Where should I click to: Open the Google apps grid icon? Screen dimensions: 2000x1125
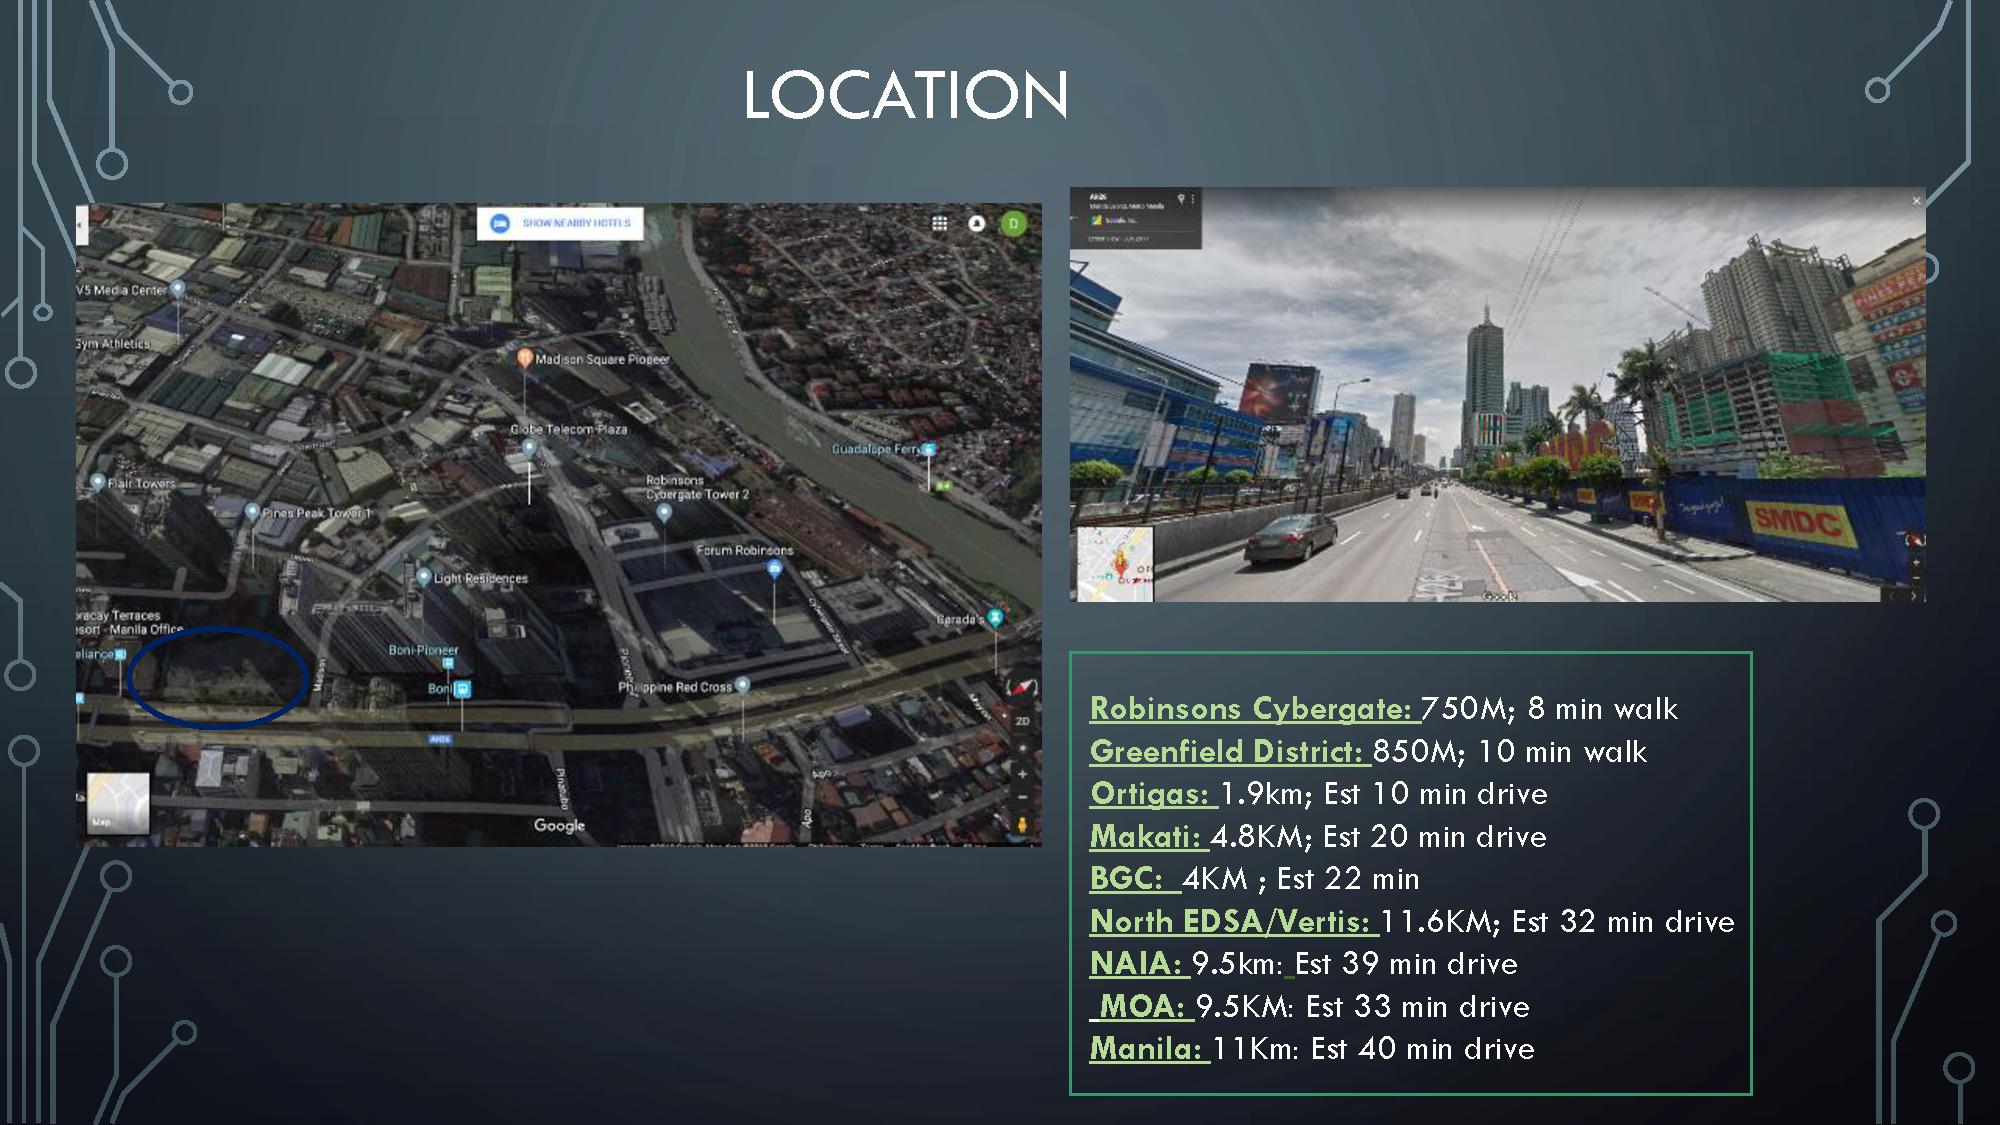click(939, 223)
